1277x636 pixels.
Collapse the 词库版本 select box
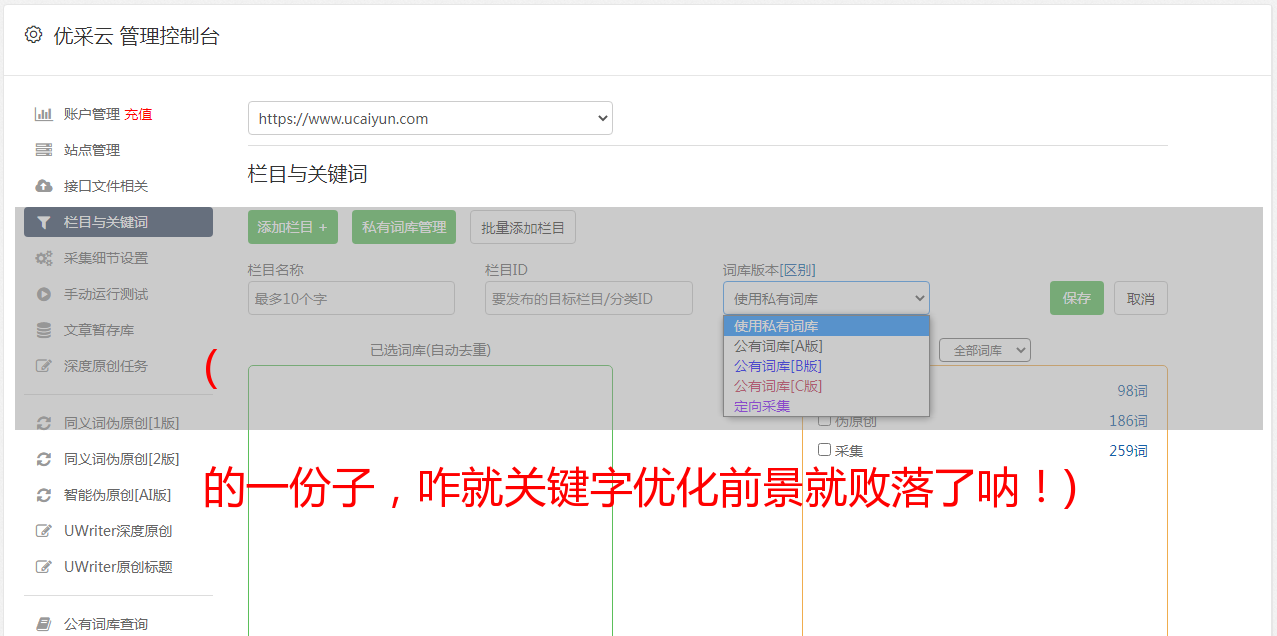click(x=826, y=298)
